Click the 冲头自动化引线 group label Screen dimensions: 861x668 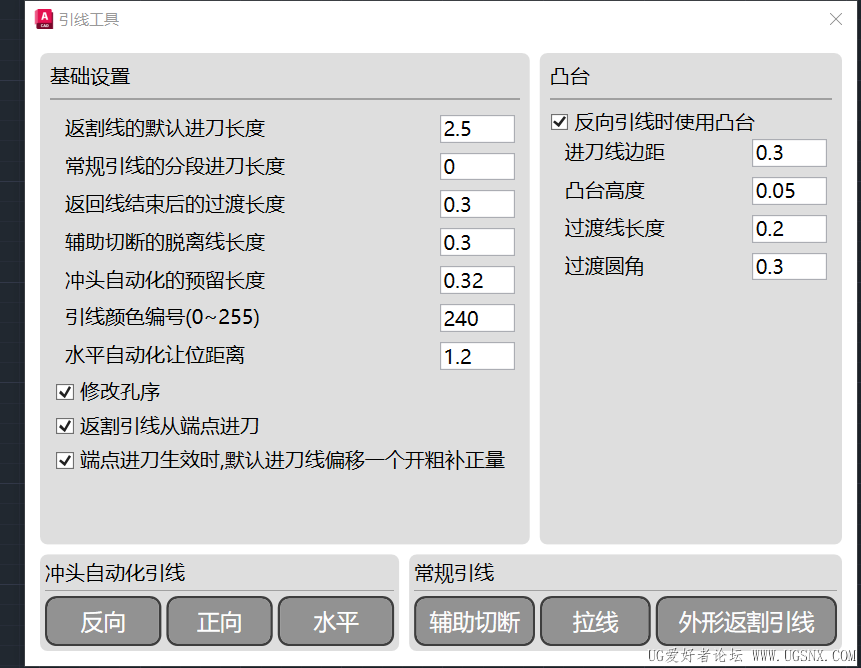click(115, 573)
